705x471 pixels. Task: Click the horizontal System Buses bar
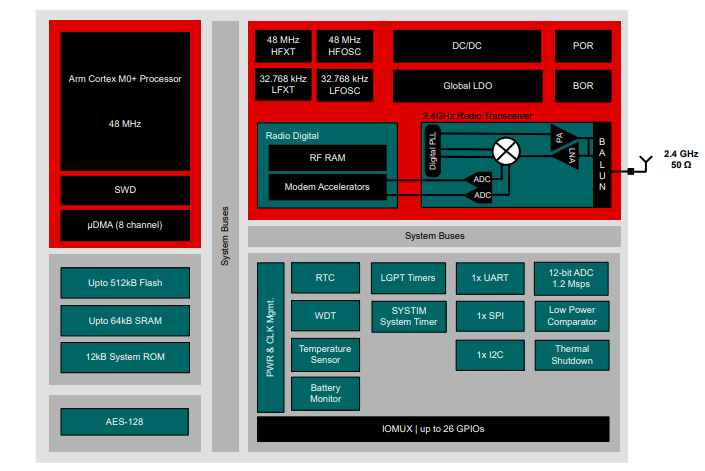tap(434, 236)
